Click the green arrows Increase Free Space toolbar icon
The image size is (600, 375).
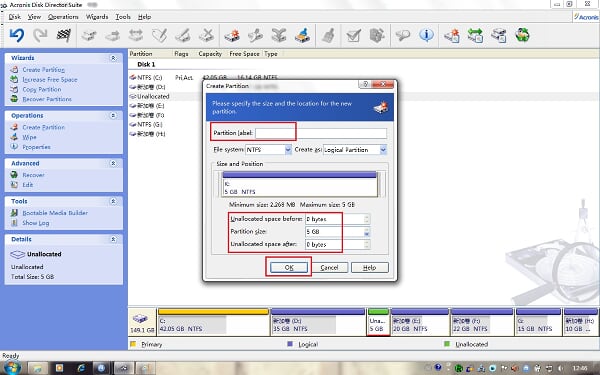pyautogui.click(x=475, y=35)
